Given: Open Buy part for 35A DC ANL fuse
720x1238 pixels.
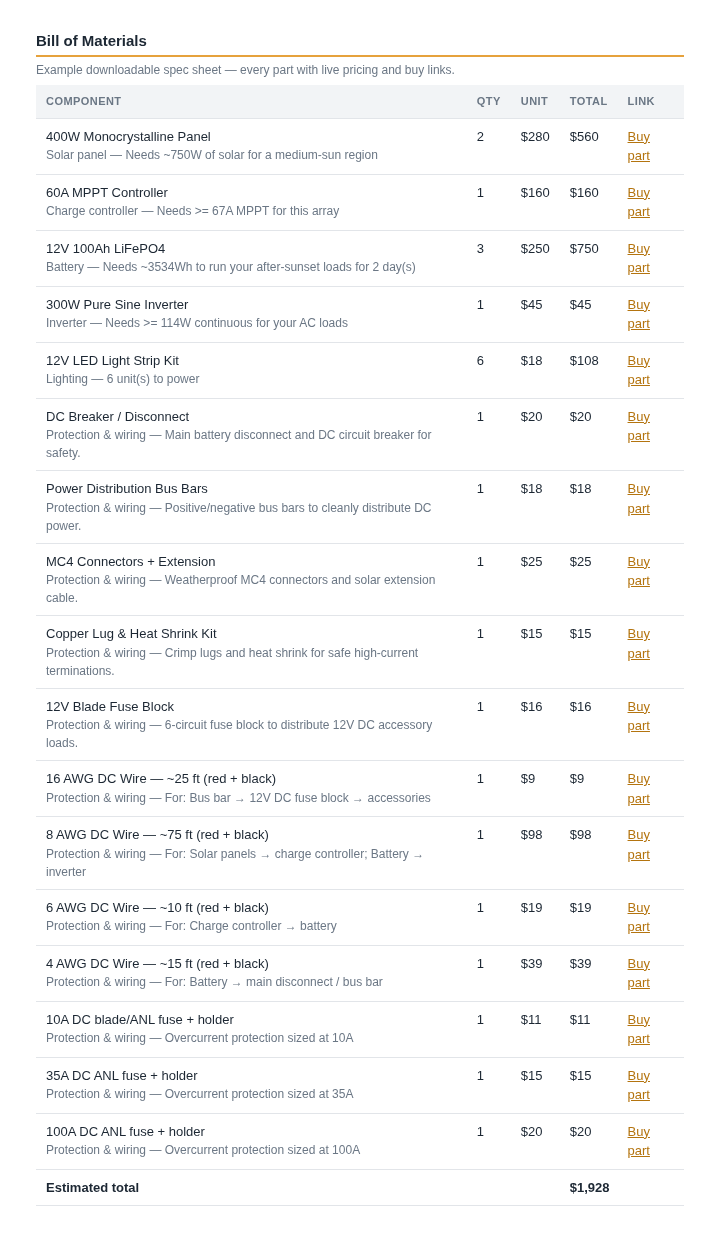Looking at the screenshot, I should [639, 1085].
